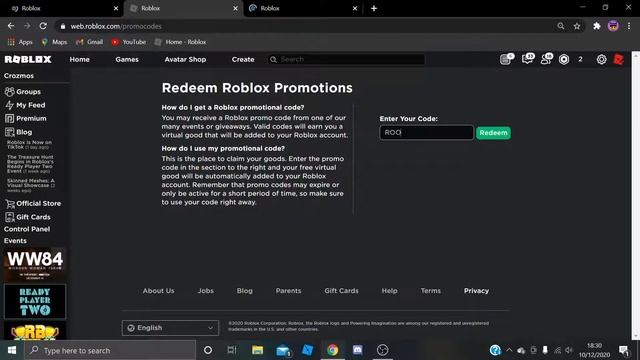Open the Mail app from the taskbar
This screenshot has height=360, width=640.
(x=283, y=350)
